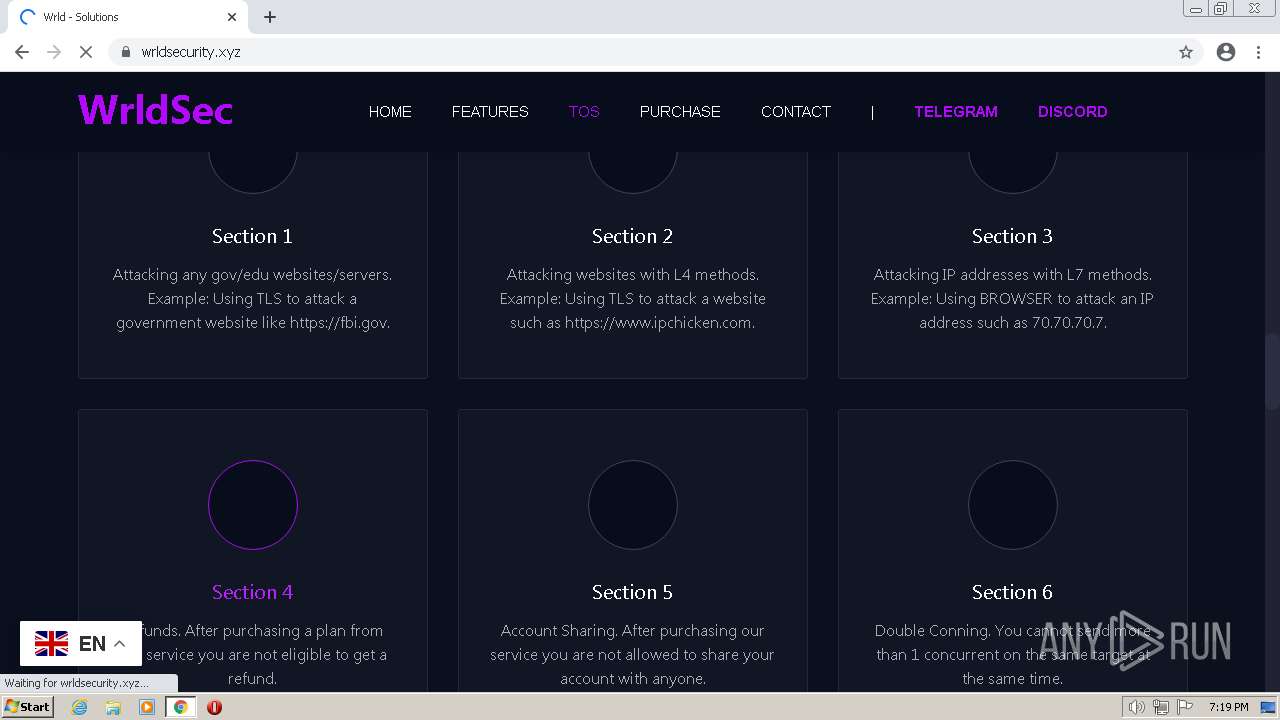
Task: Follow the DISCORD link
Action: pos(1073,112)
